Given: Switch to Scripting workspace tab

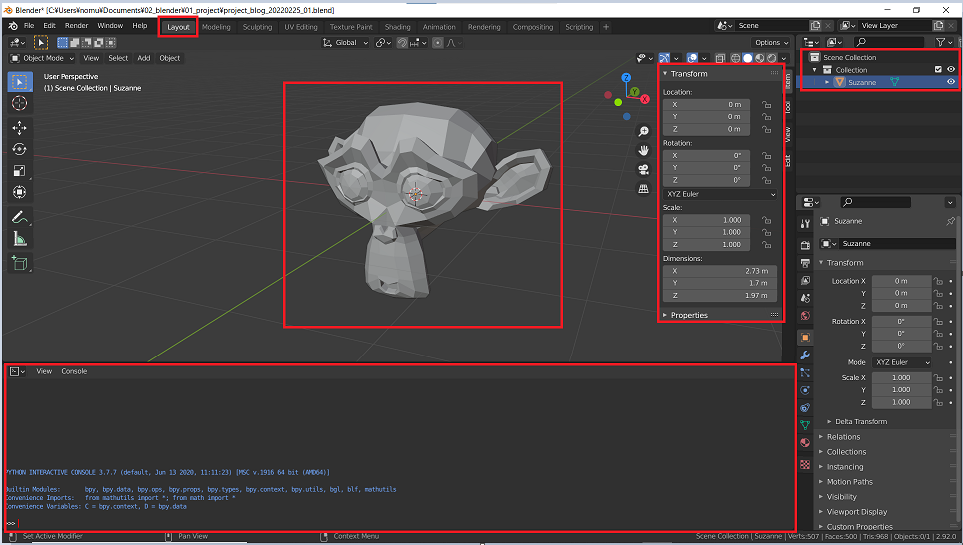Looking at the screenshot, I should tap(579, 27).
